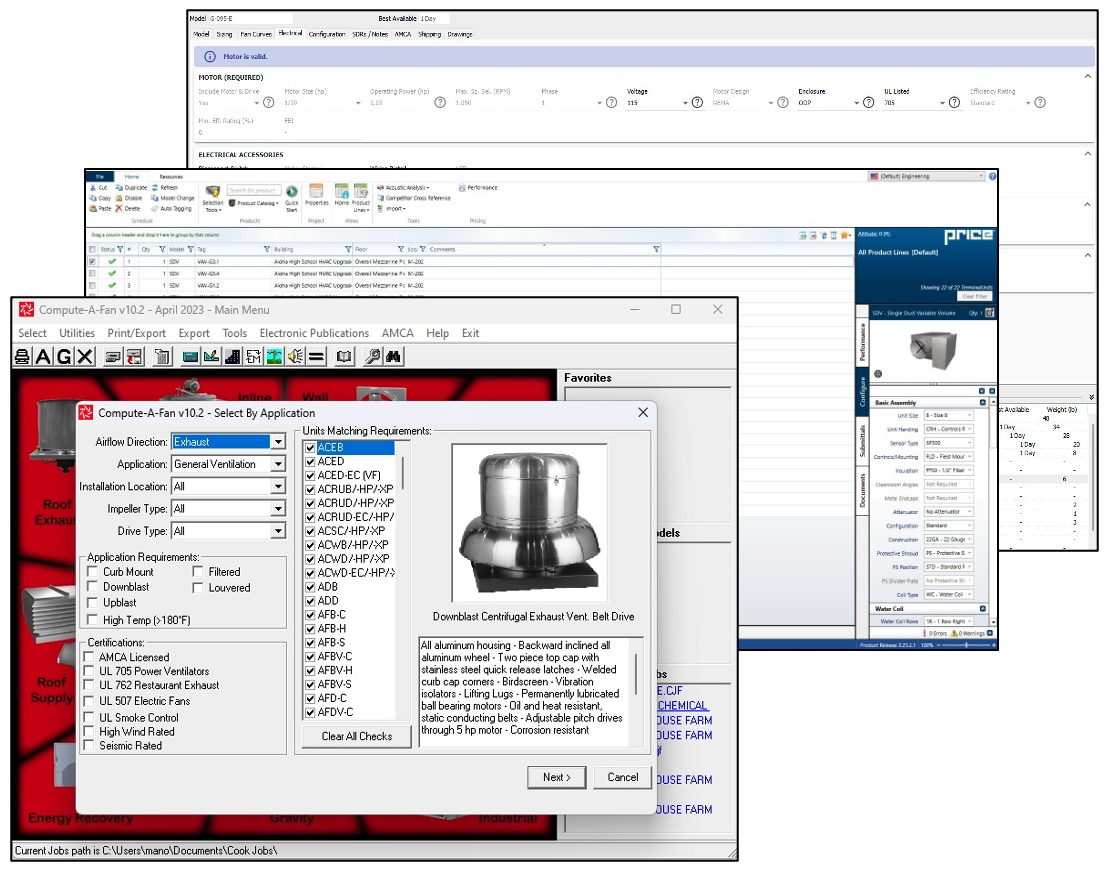Screen dimensions: 1110x869
Task: Expand the Drive Type dropdown
Action: [278, 531]
